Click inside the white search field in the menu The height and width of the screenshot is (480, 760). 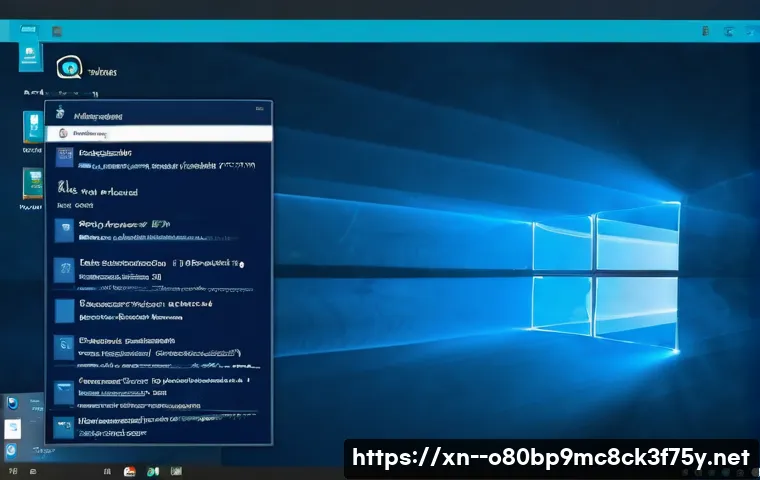click(160, 133)
